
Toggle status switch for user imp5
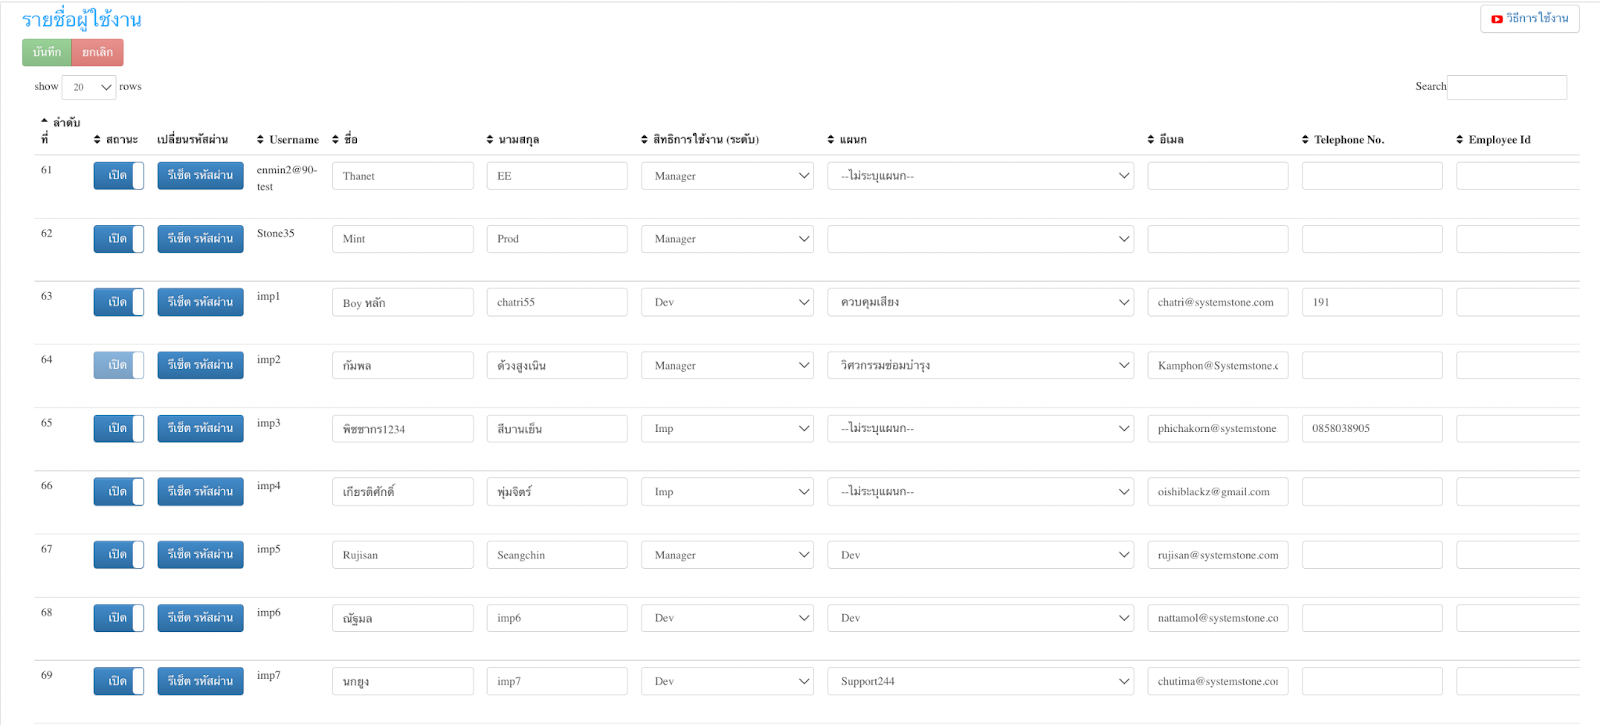pos(119,555)
